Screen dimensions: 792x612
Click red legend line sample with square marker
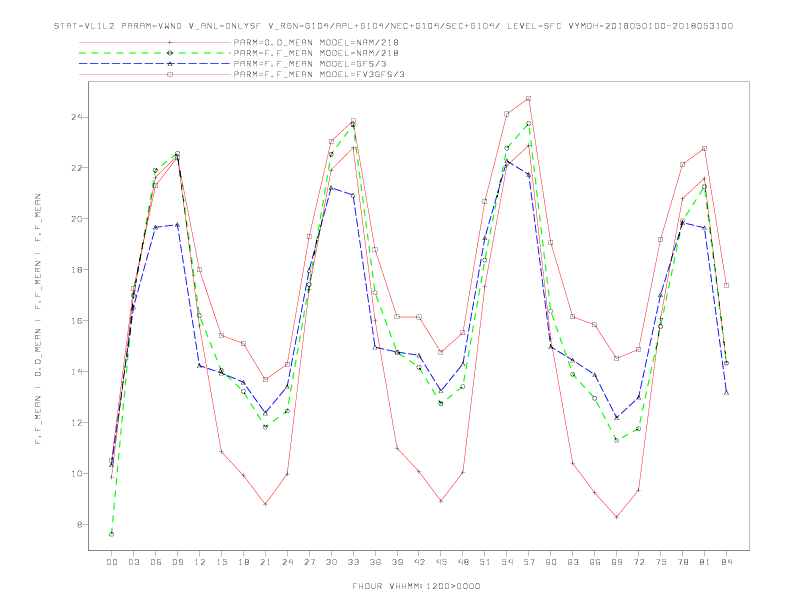click(x=155, y=74)
